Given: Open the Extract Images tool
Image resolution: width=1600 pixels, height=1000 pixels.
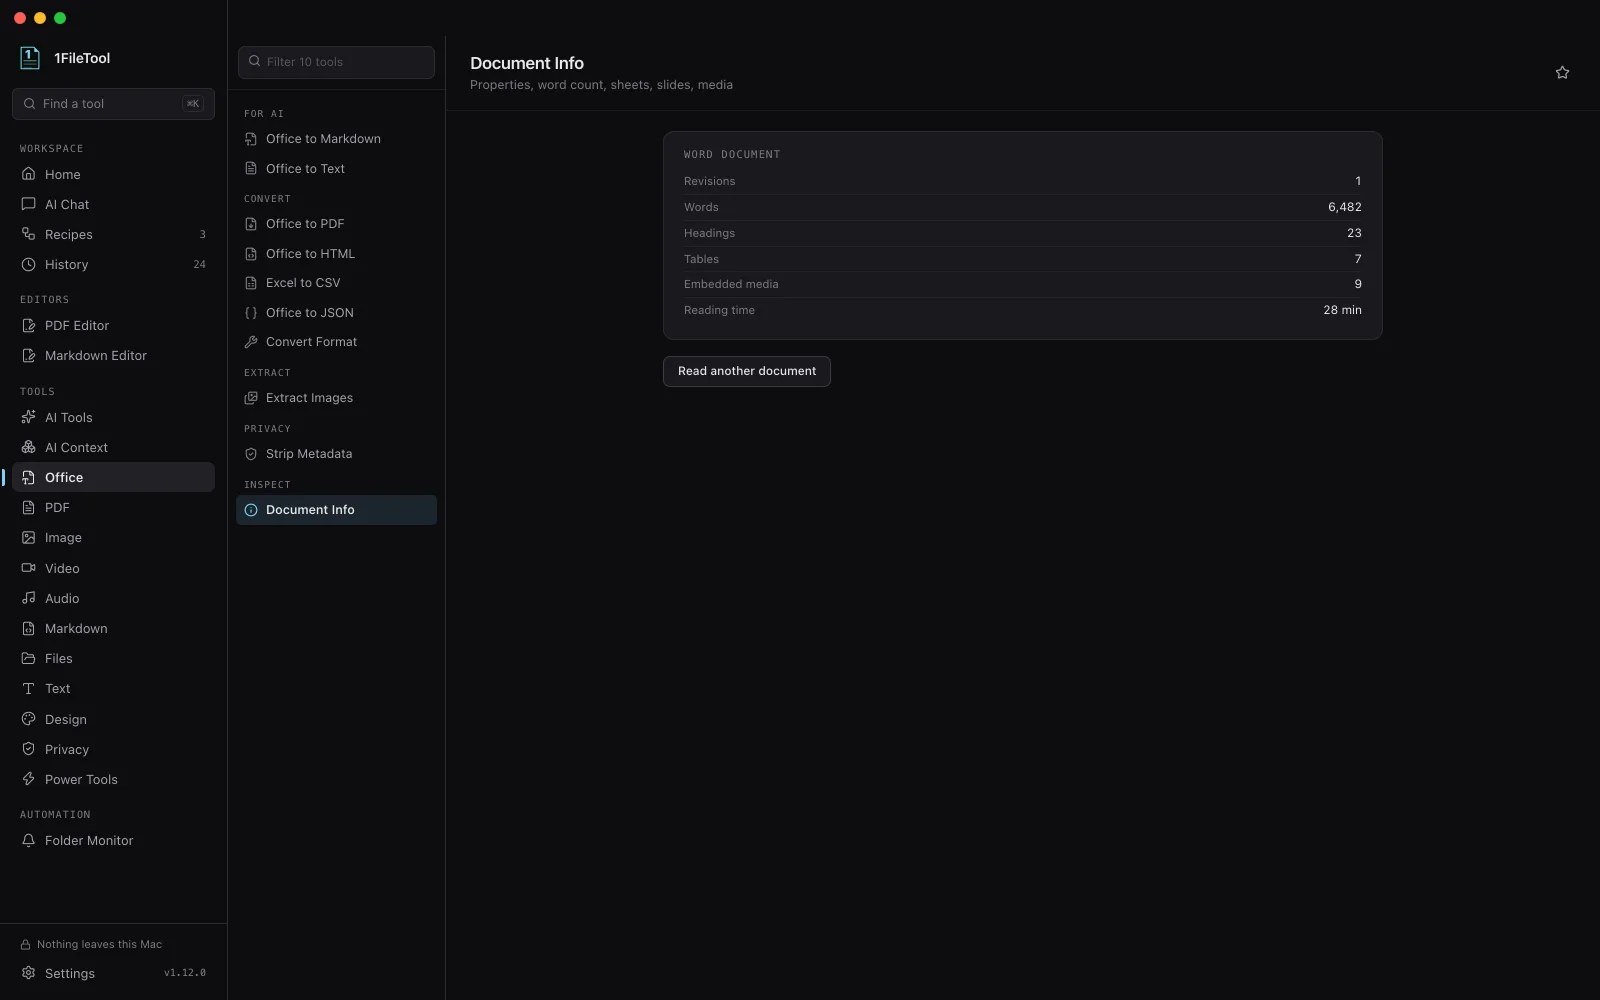Looking at the screenshot, I should coord(336,398).
